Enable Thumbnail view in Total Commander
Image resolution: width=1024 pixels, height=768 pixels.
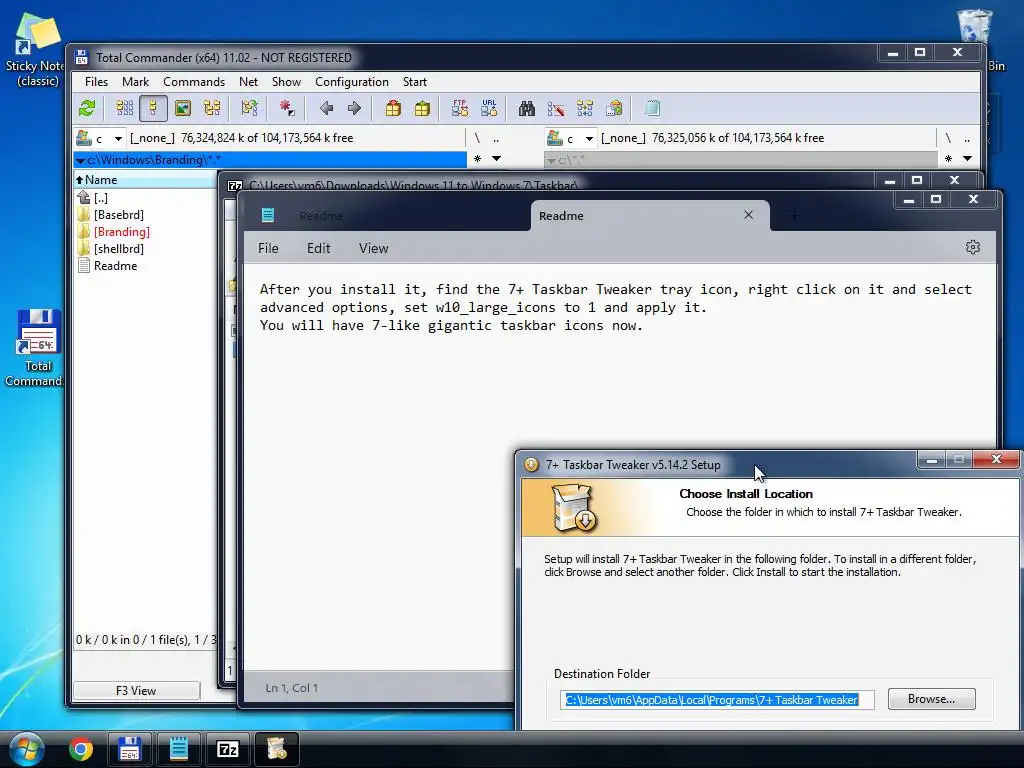183,108
